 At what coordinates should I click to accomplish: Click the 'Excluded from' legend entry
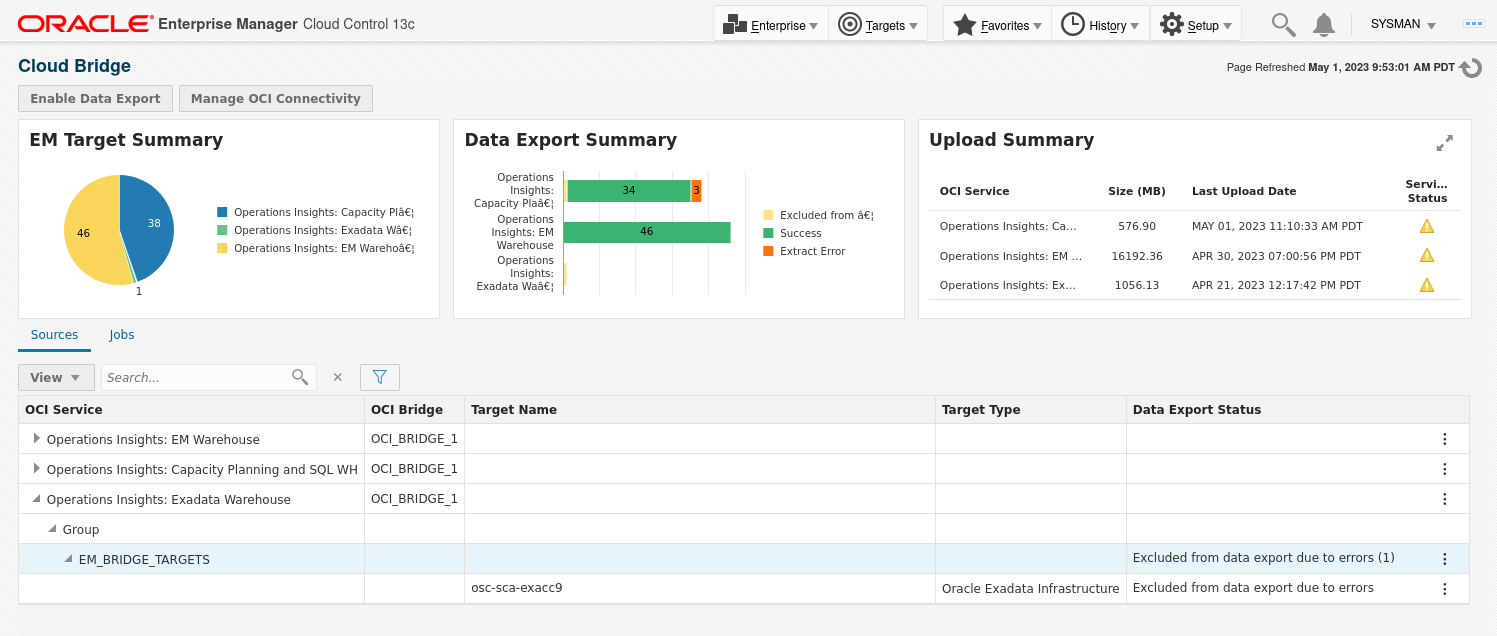click(x=818, y=215)
